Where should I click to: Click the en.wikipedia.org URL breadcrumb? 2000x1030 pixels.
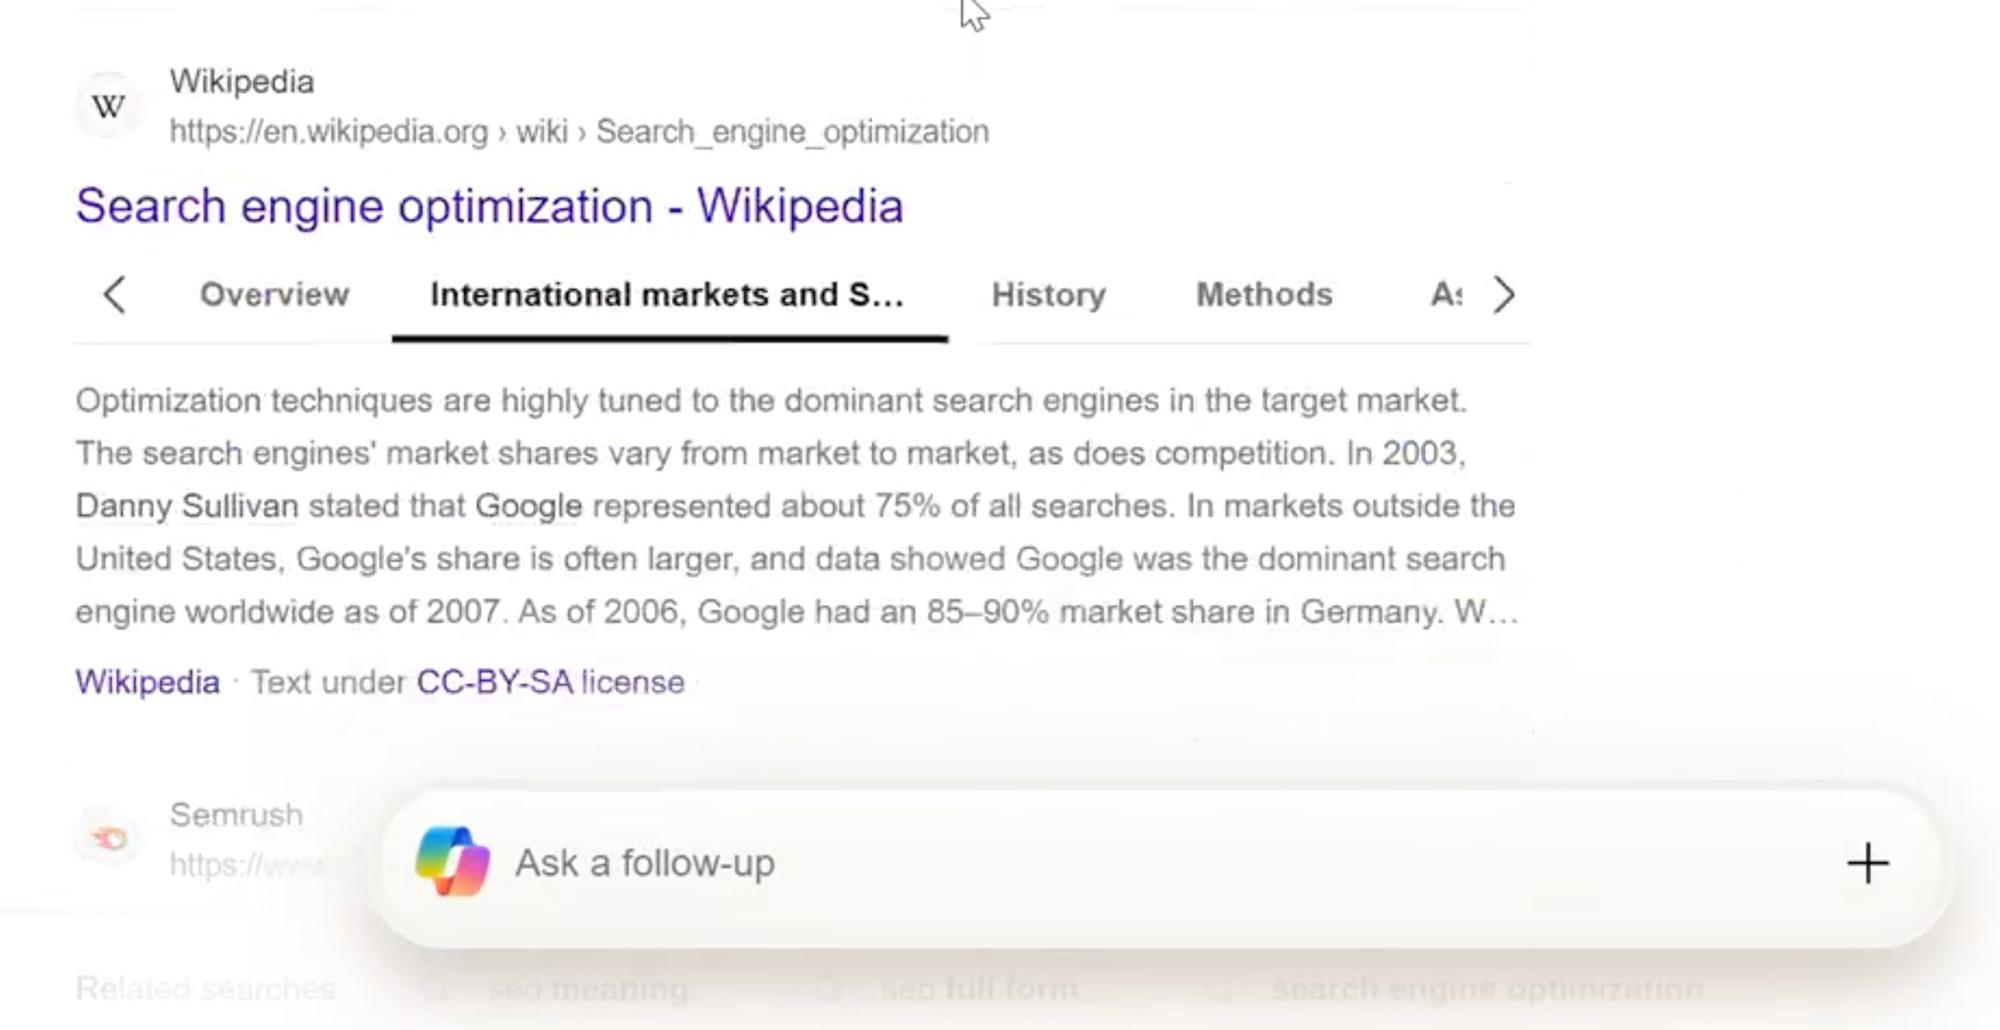pos(579,132)
